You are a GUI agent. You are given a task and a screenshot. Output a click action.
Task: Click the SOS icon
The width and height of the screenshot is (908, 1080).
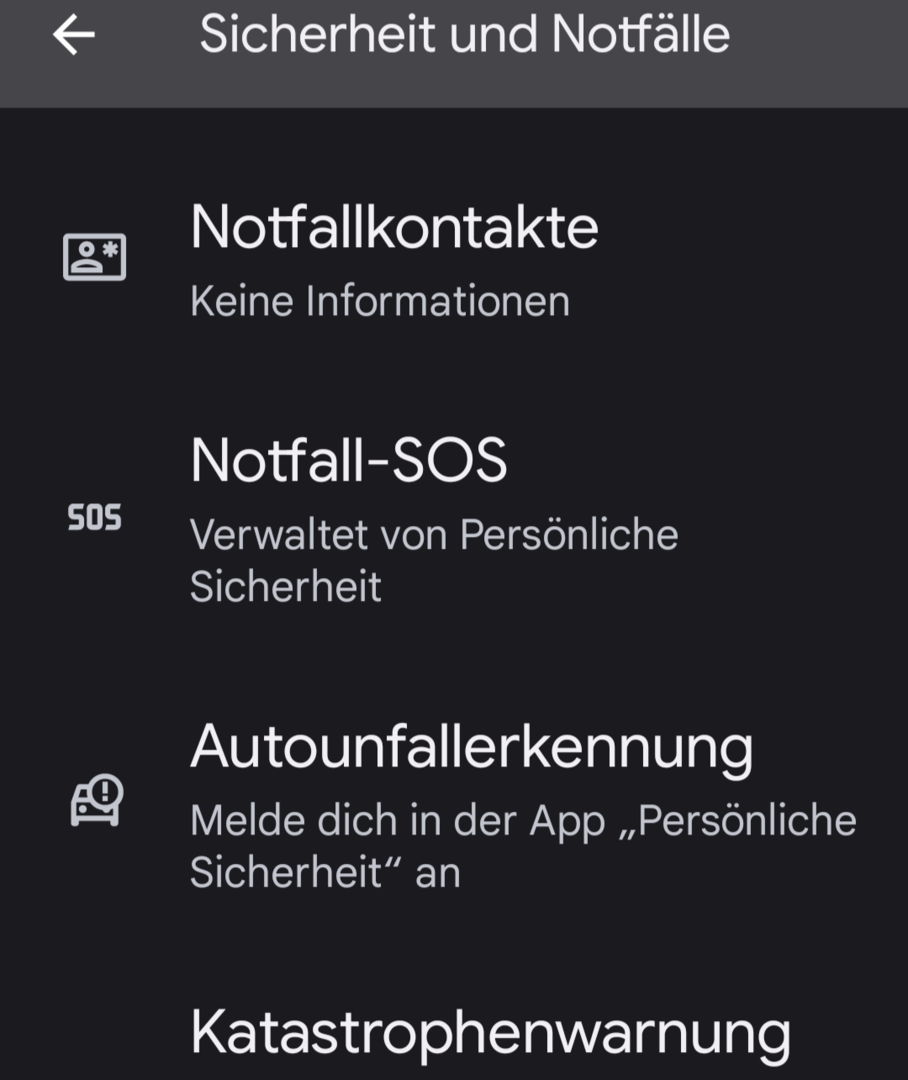click(x=94, y=518)
